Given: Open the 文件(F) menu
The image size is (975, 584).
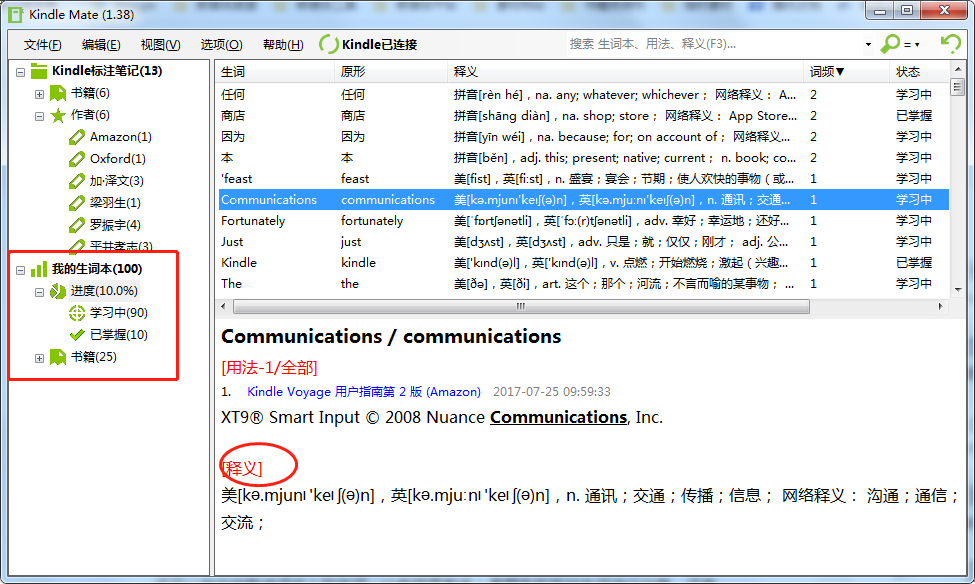Looking at the screenshot, I should pos(42,45).
